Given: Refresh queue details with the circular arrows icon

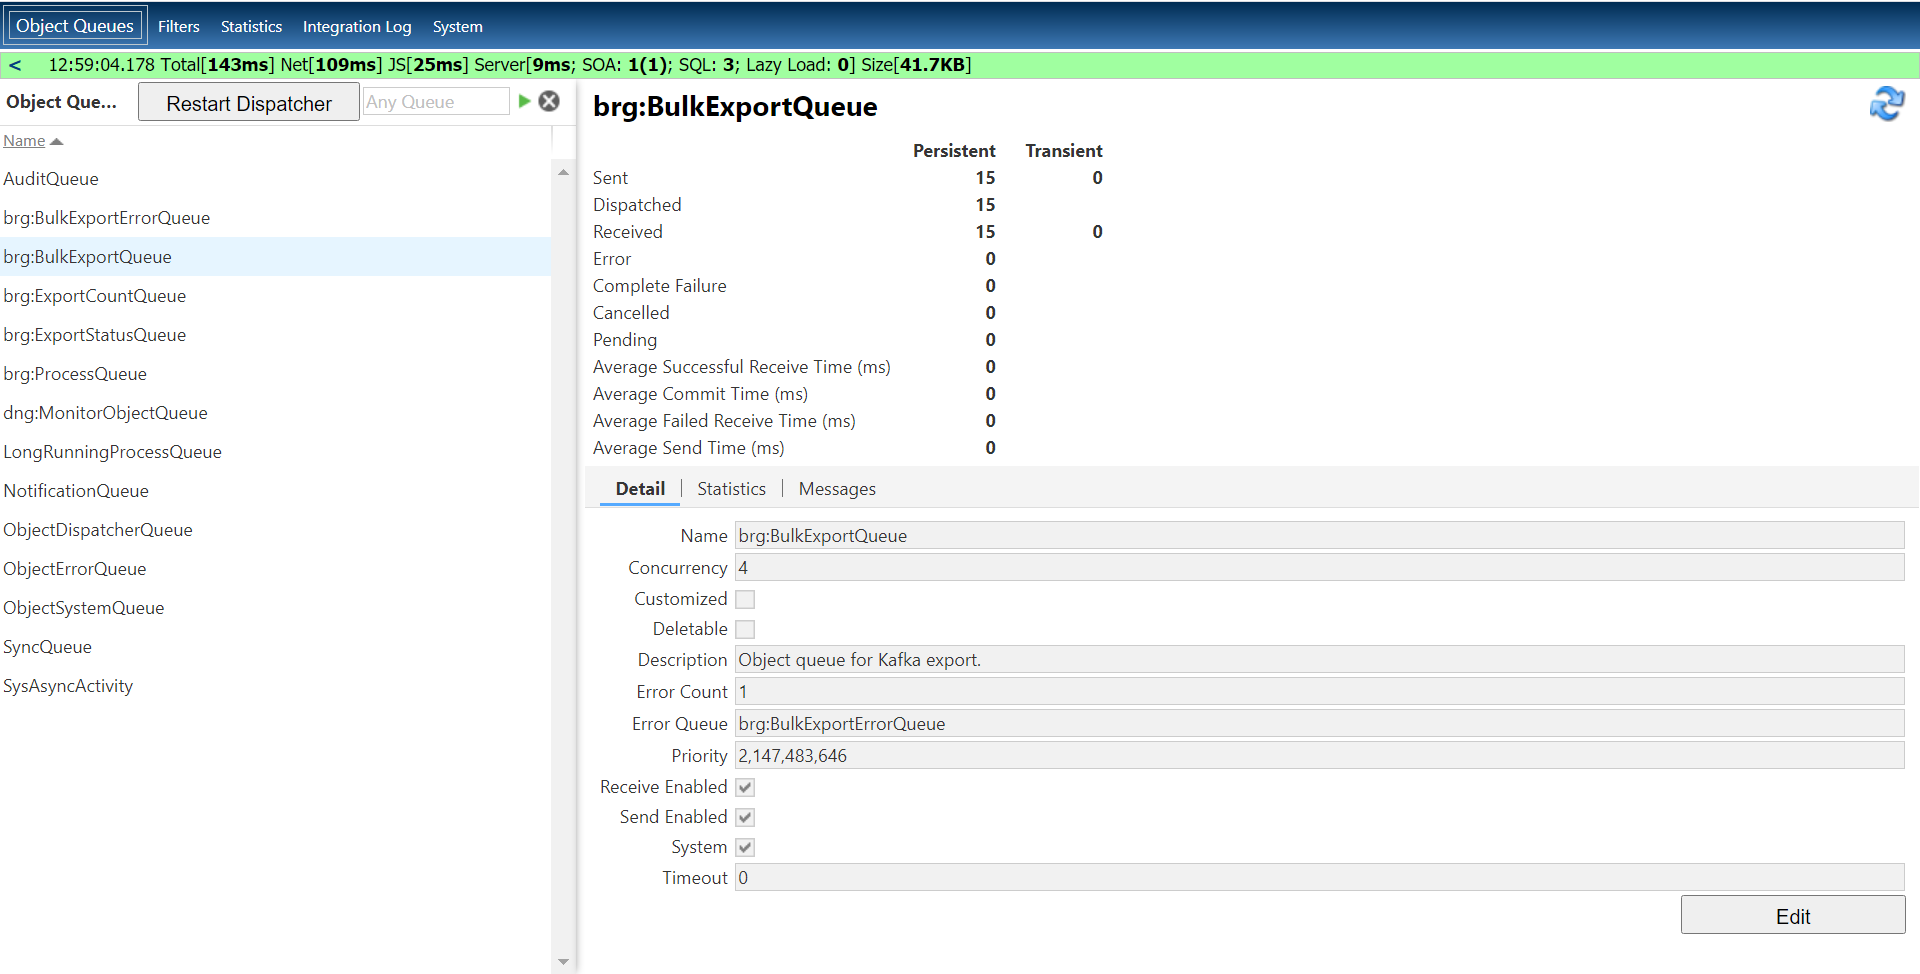Looking at the screenshot, I should [x=1887, y=103].
